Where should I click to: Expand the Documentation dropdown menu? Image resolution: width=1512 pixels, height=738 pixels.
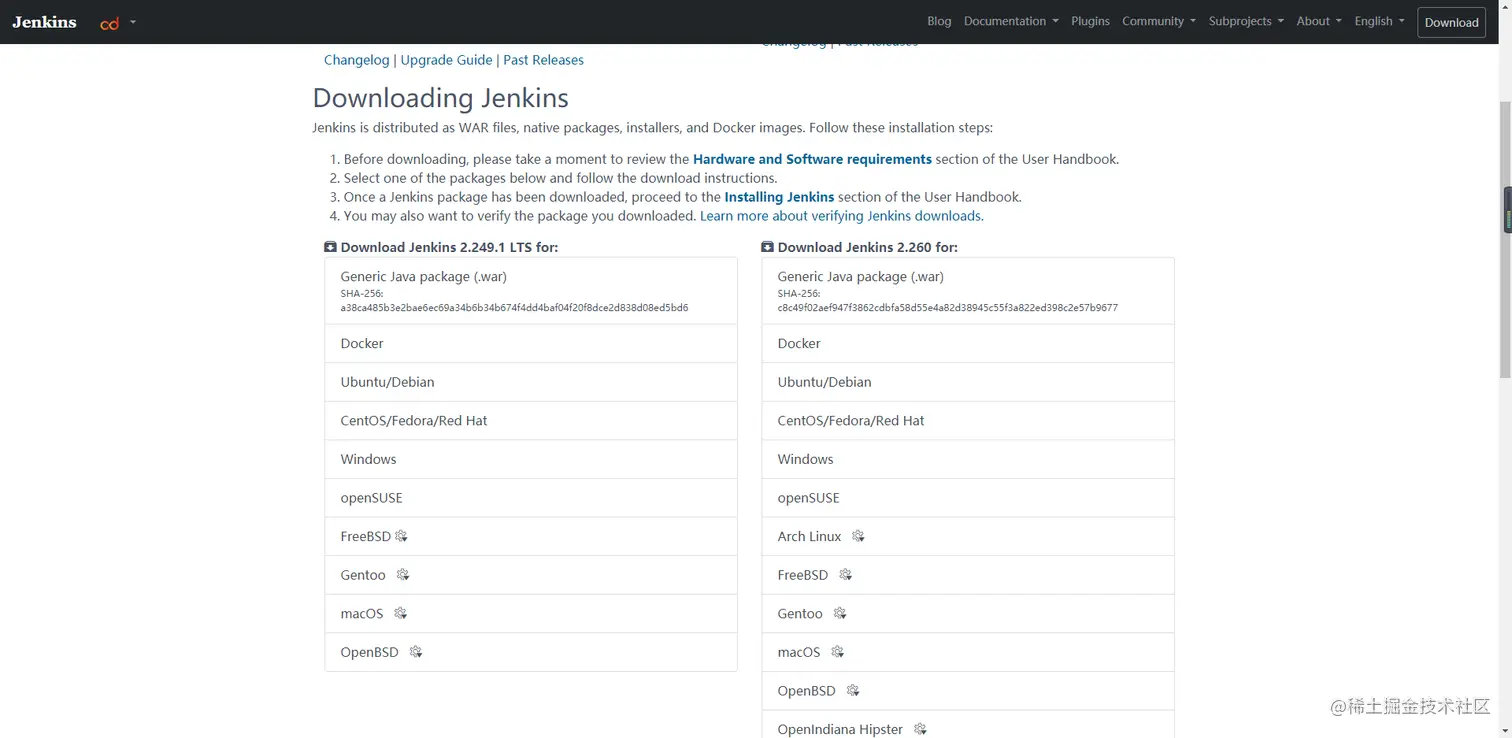1011,21
